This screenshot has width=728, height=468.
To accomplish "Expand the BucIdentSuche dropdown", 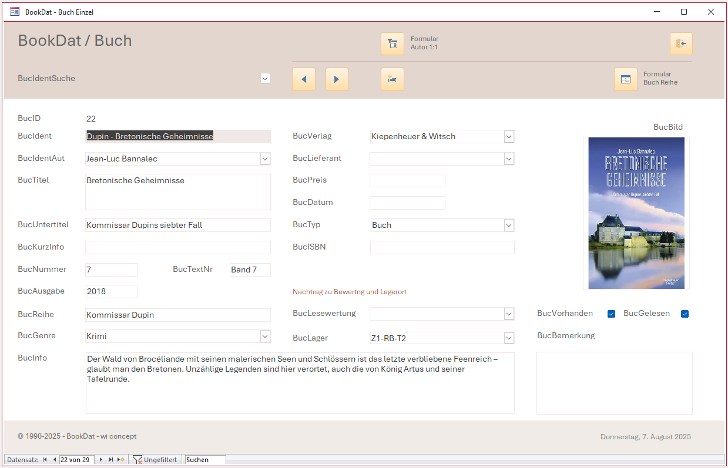I will pyautogui.click(x=265, y=78).
